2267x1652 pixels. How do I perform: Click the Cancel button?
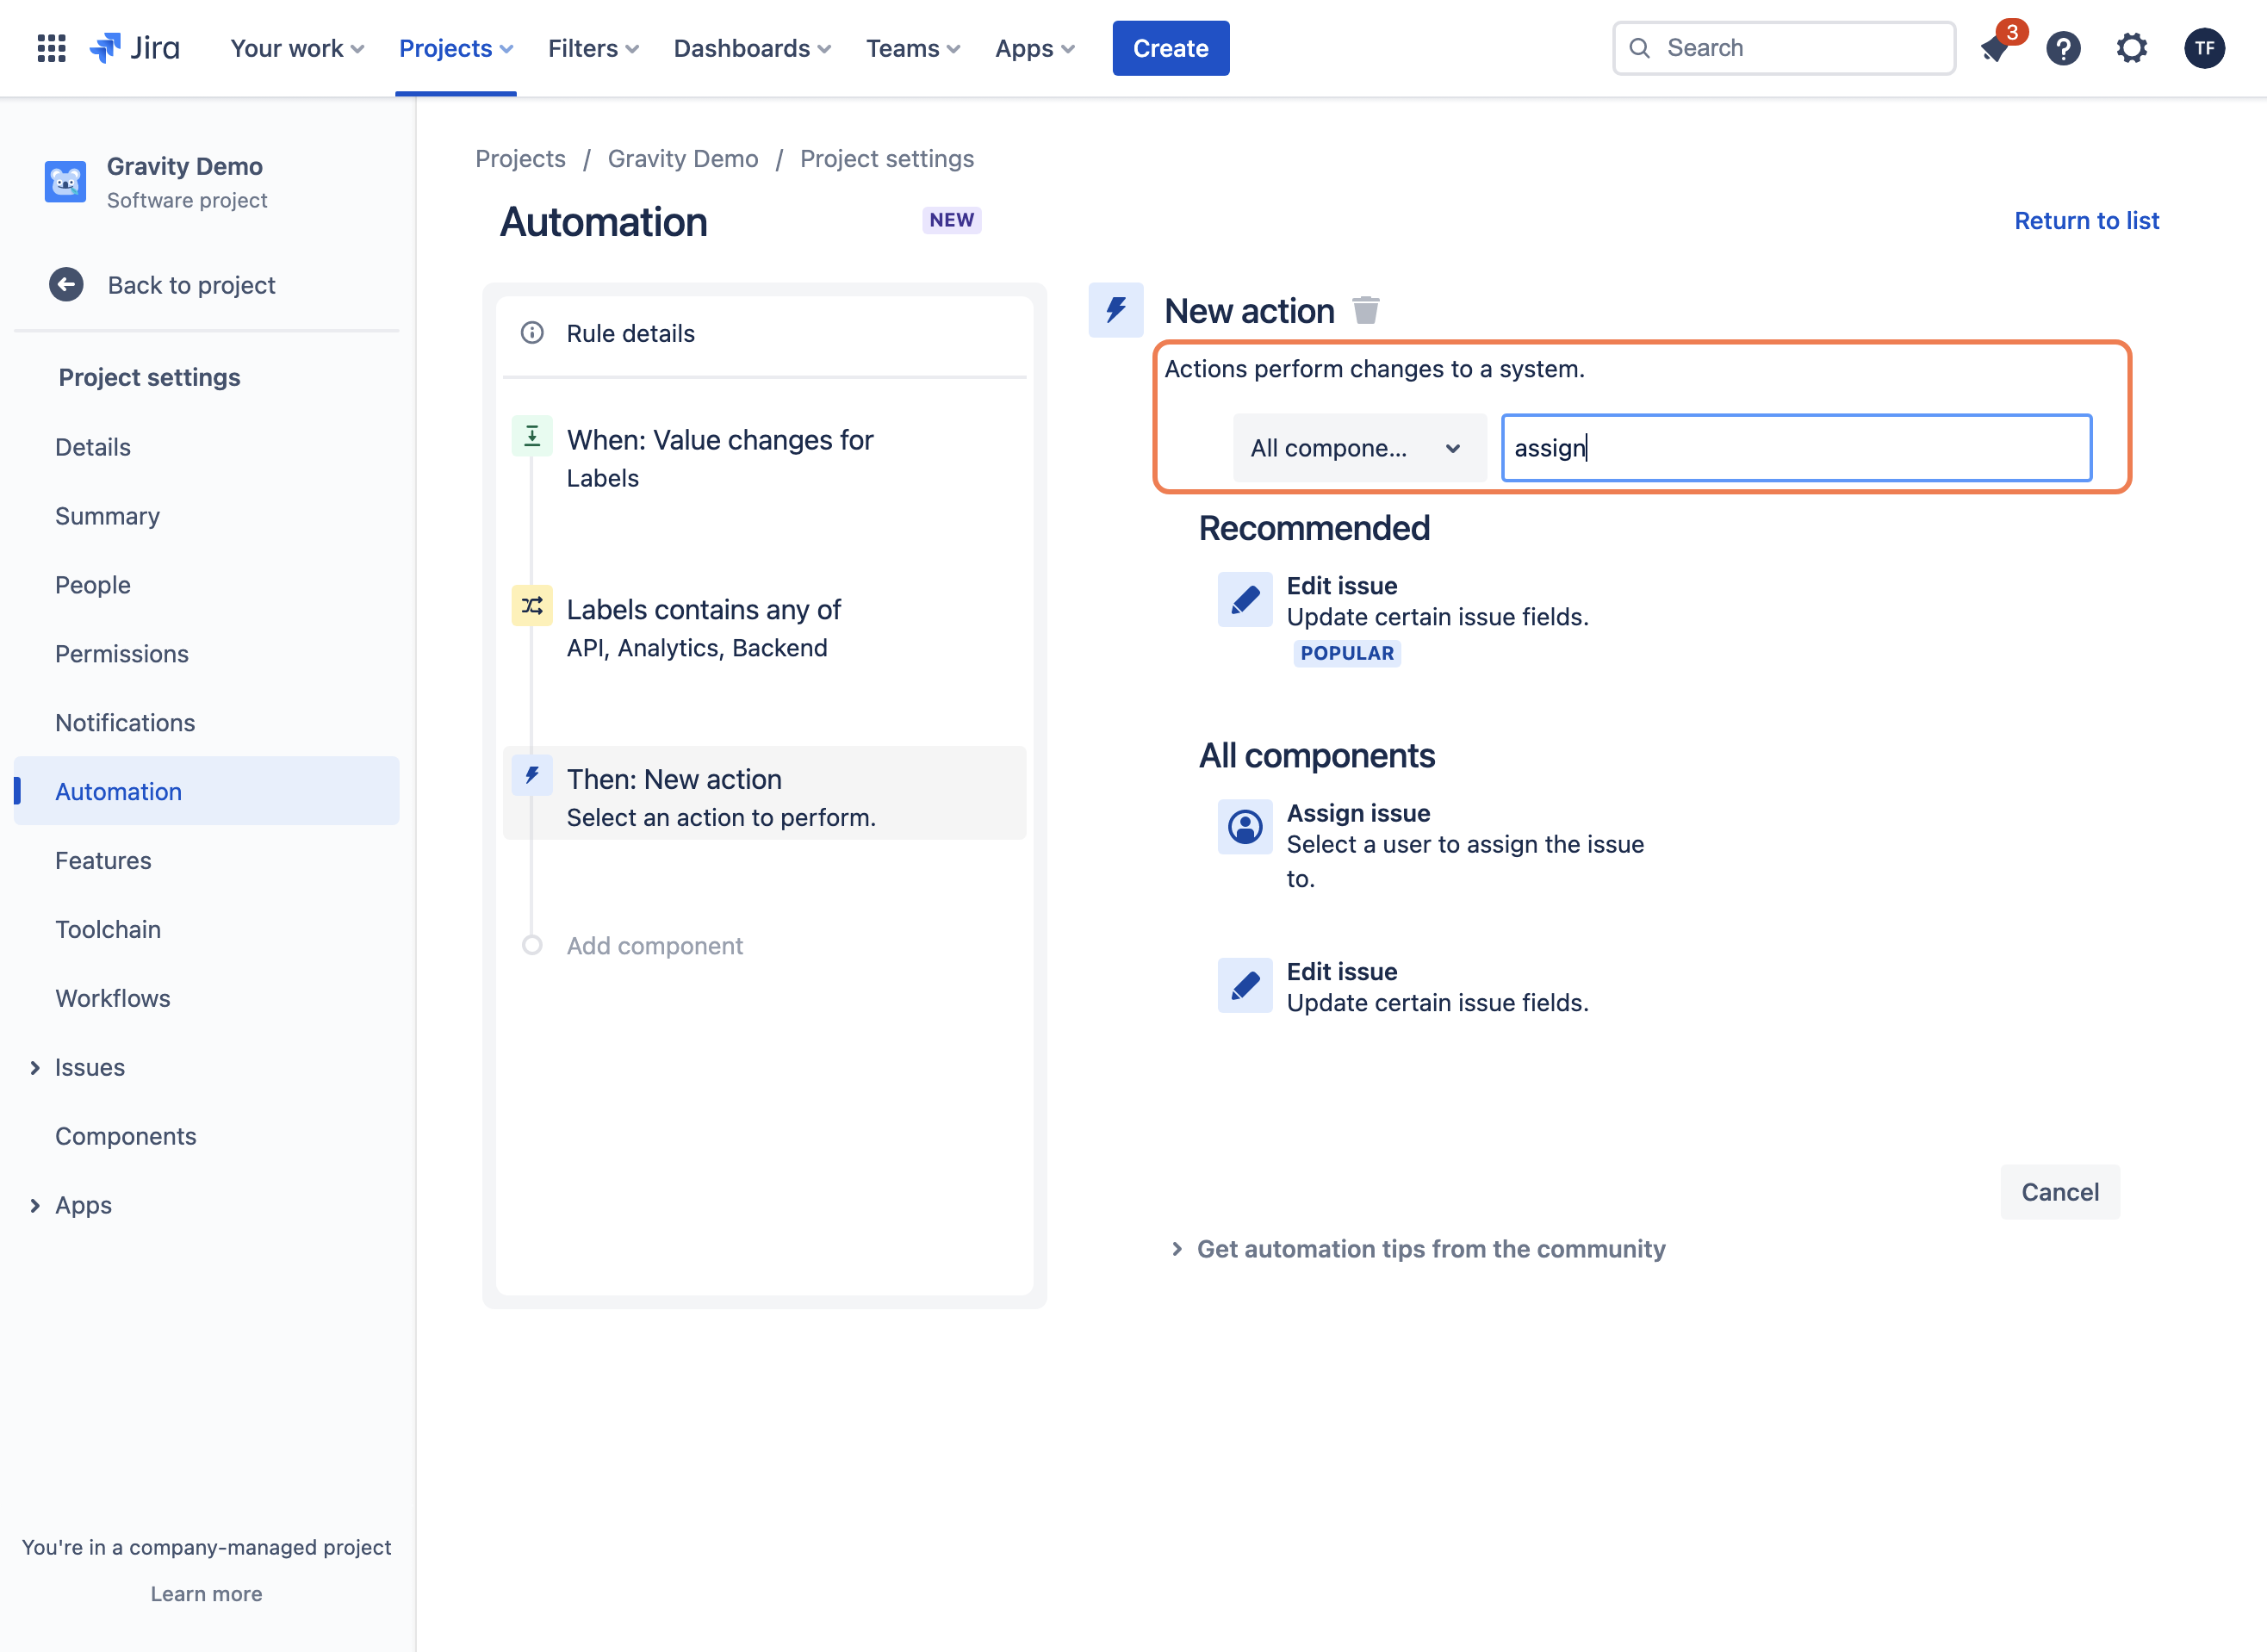click(2060, 1192)
